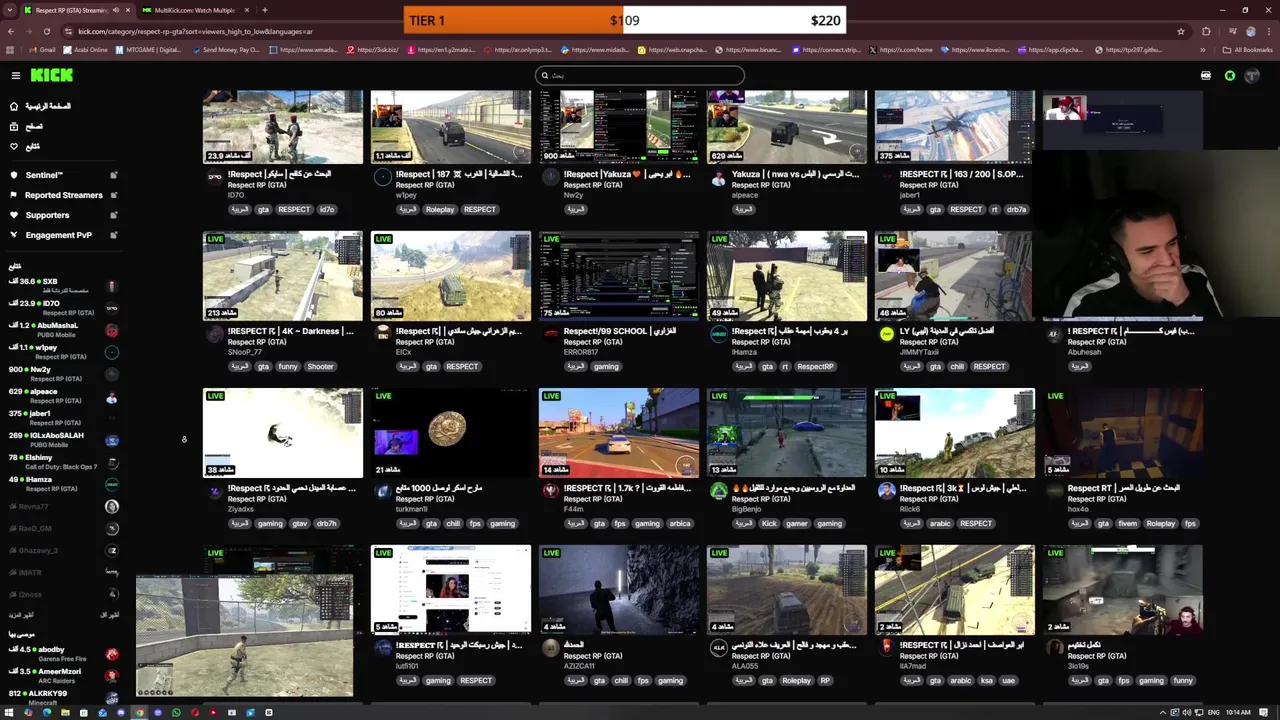Viewport: 1280px width, 720px height.
Task: Open IGLxAboSALAH channel in sidebar
Action: (x=62, y=439)
